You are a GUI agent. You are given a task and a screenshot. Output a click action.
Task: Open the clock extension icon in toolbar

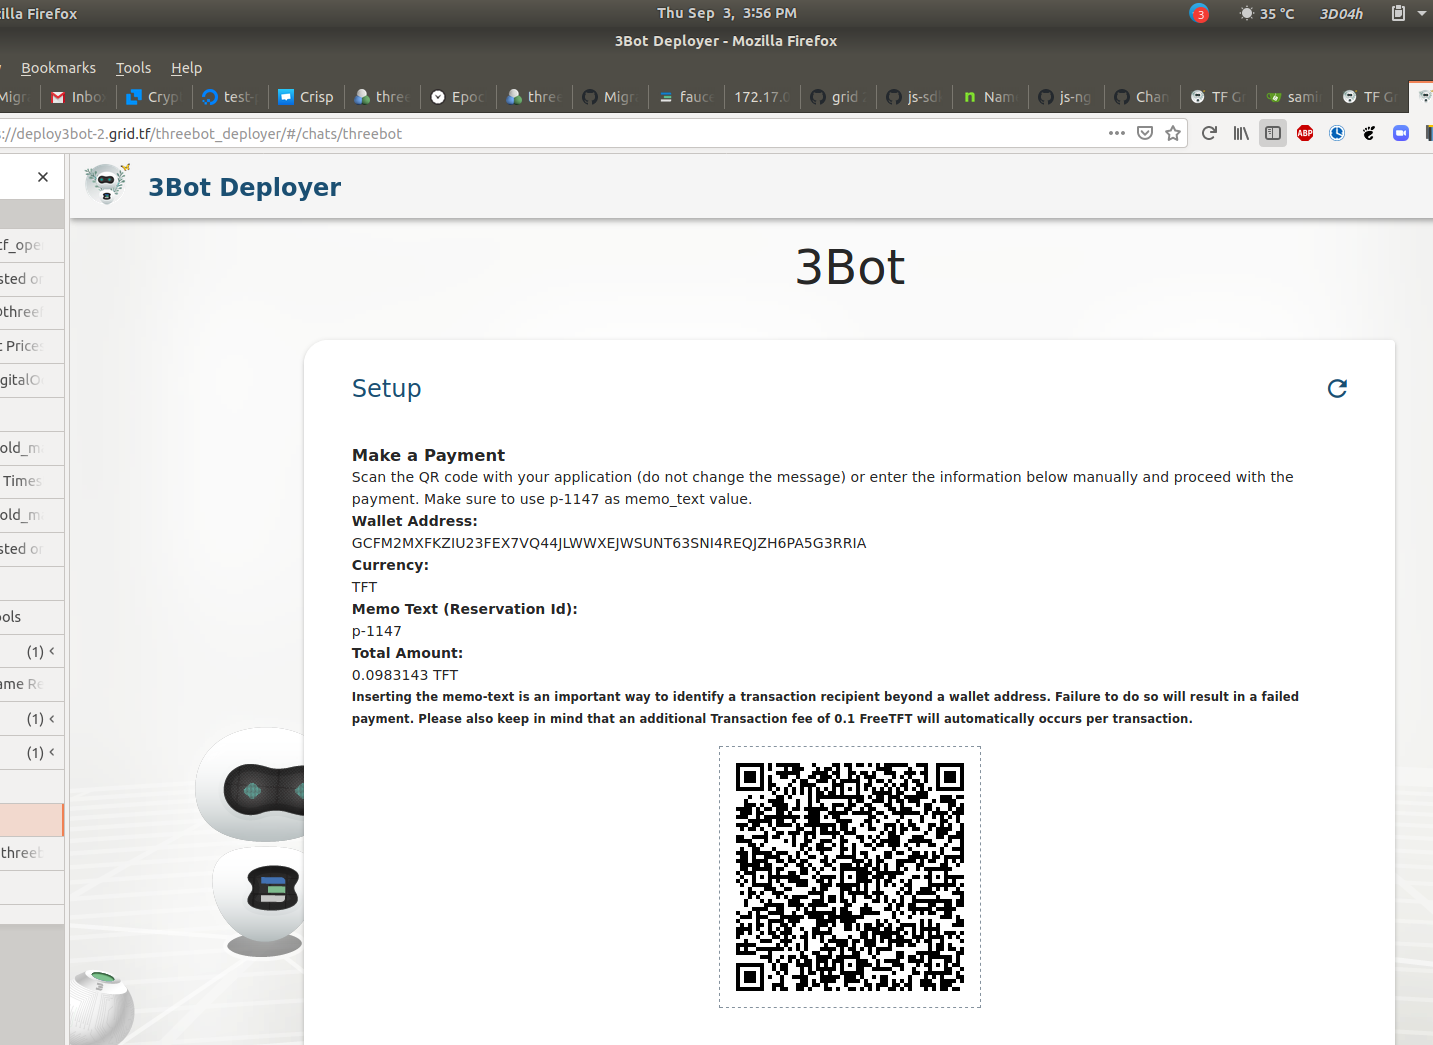[1337, 133]
